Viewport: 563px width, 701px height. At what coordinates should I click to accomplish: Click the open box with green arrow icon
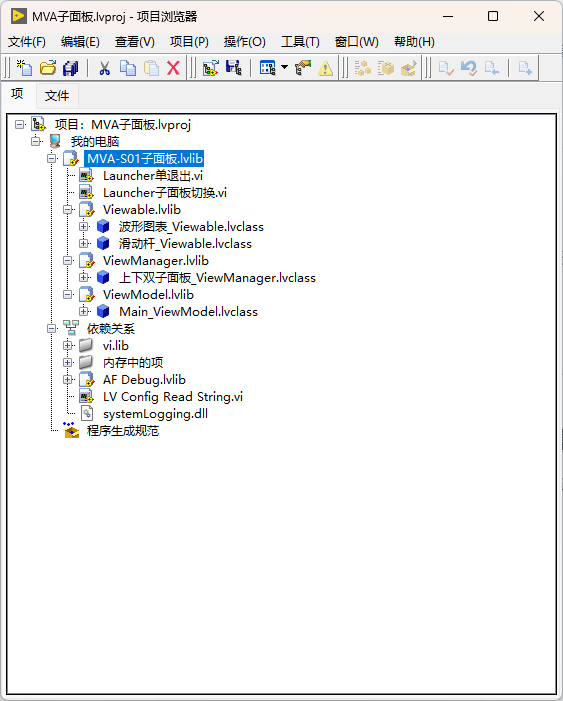(x=409, y=68)
